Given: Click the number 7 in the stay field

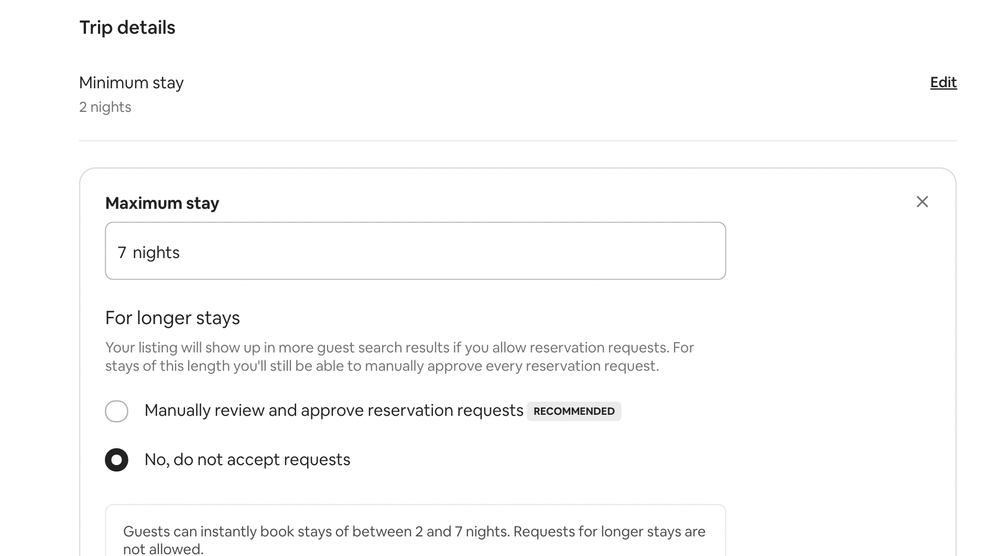Looking at the screenshot, I should (x=122, y=253).
